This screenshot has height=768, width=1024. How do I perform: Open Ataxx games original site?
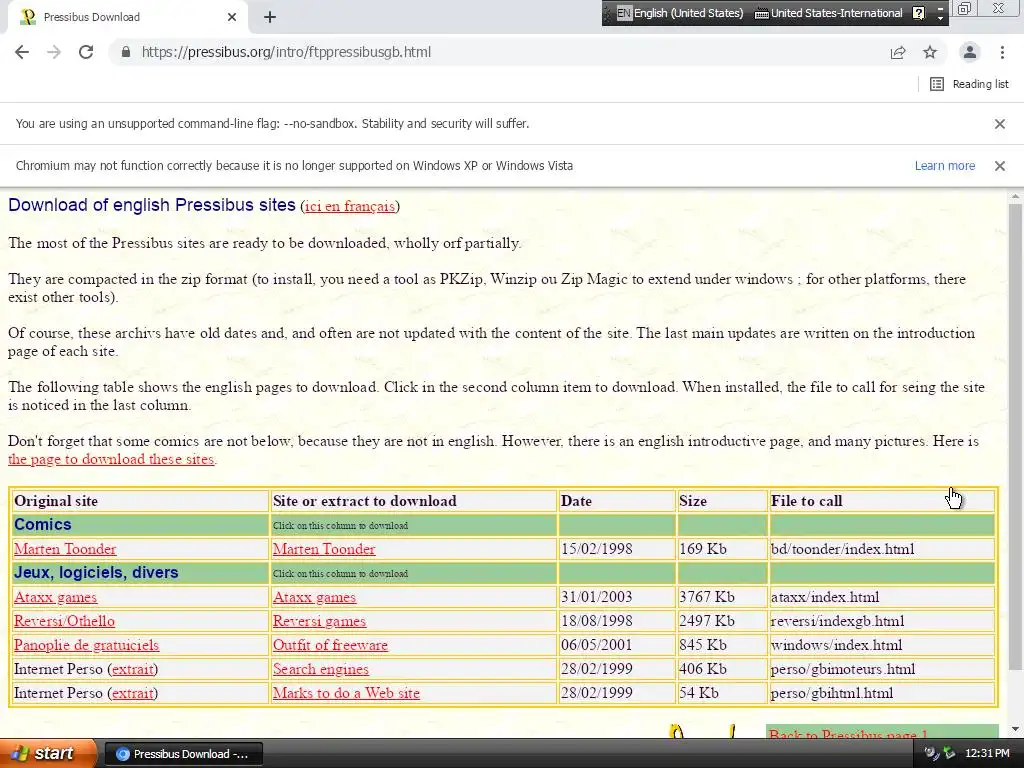tap(56, 597)
